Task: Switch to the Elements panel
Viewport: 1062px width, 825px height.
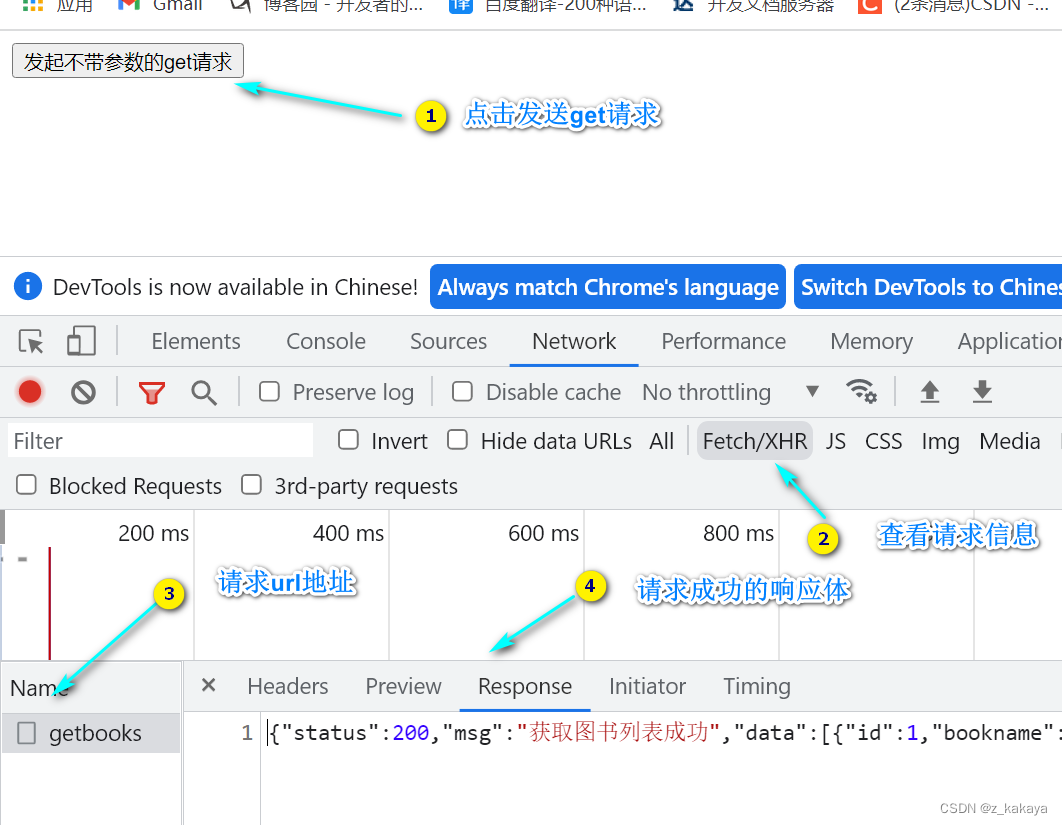Action: click(x=196, y=341)
